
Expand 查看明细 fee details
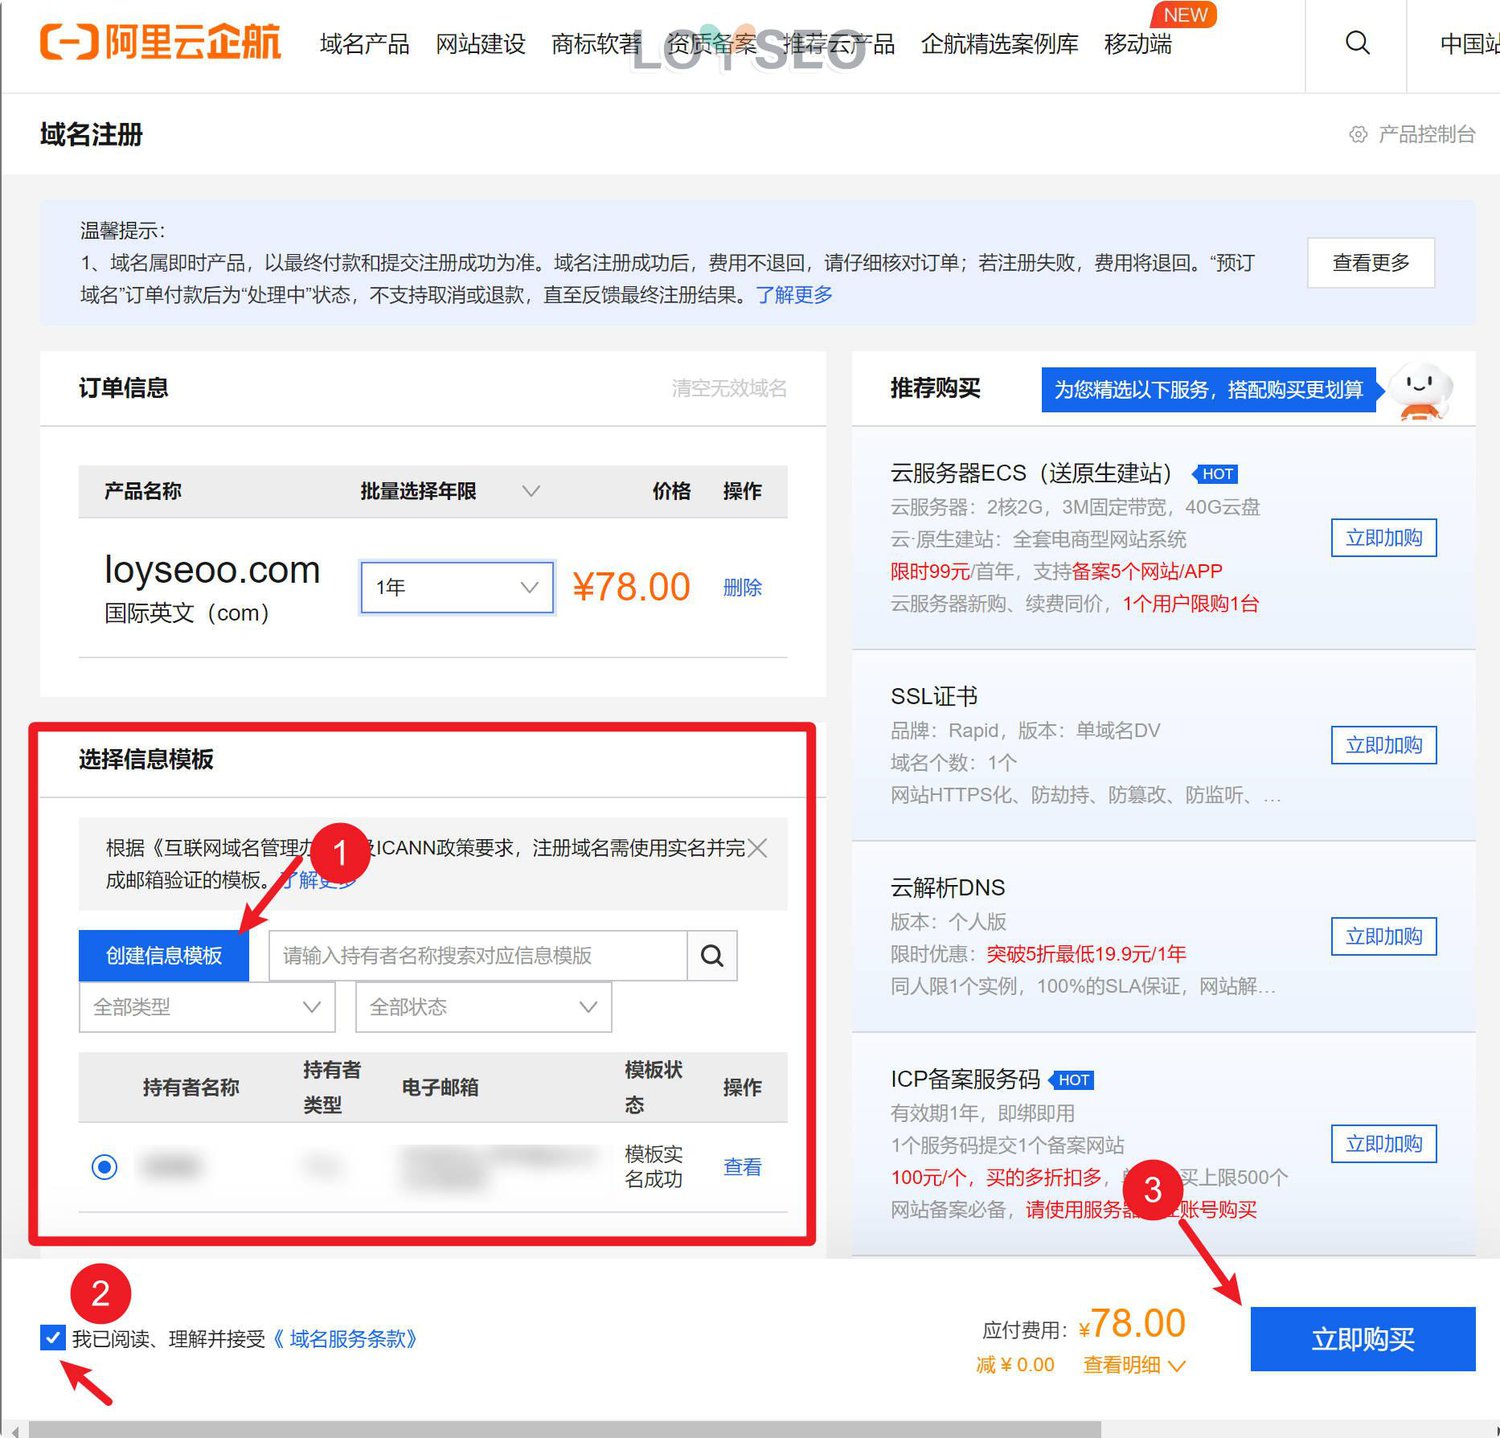coord(1134,1365)
